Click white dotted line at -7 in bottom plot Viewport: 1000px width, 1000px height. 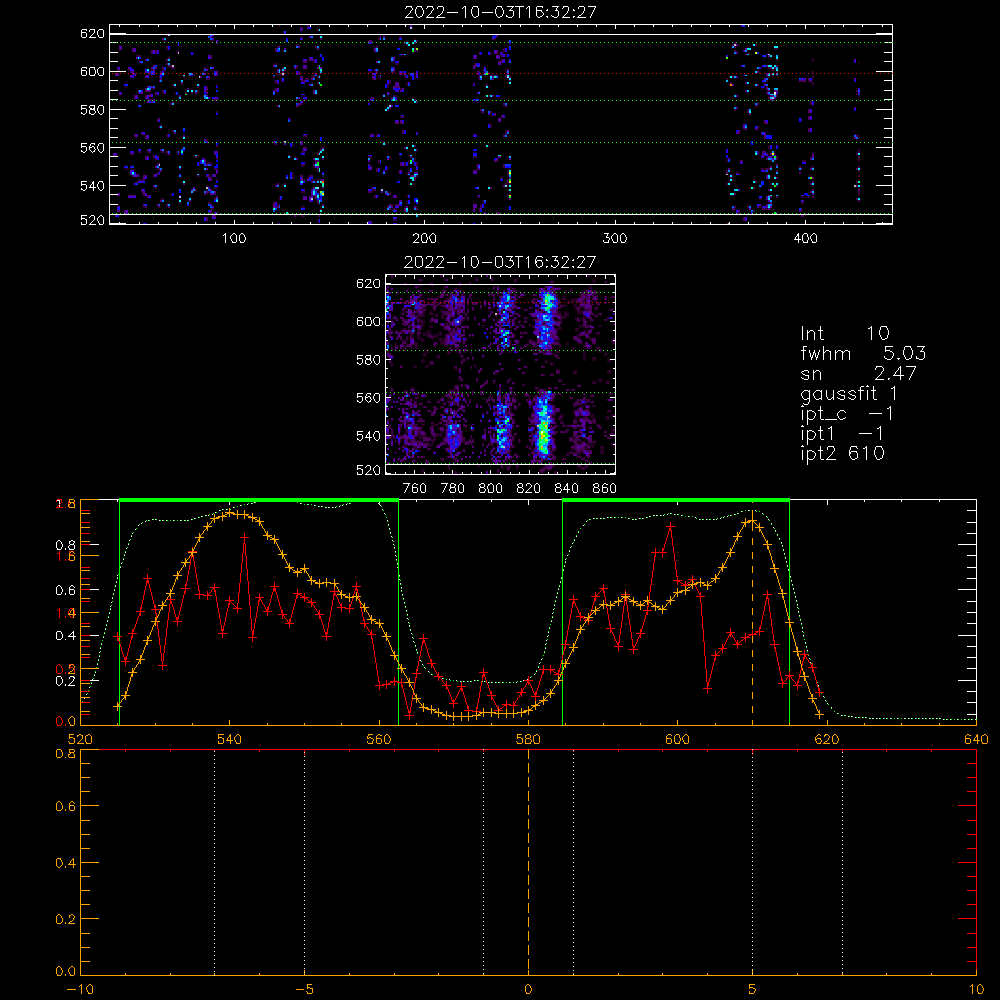(x=214, y=862)
